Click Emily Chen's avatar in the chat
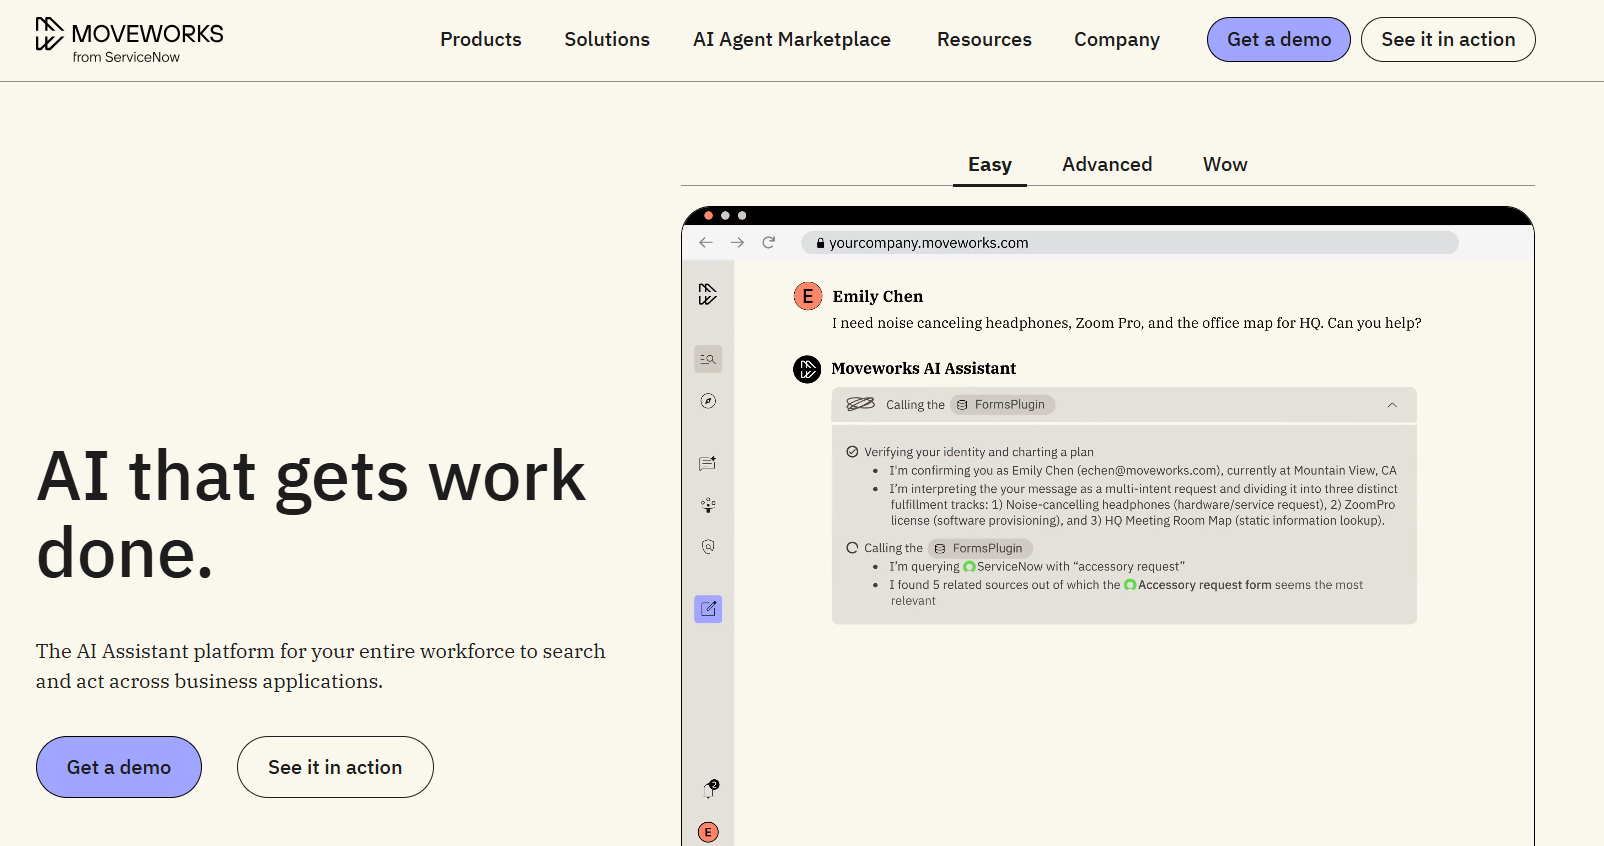Image resolution: width=1604 pixels, height=846 pixels. 808,296
